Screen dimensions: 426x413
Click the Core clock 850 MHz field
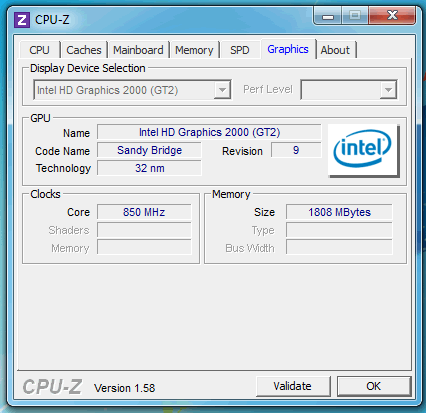[144, 212]
